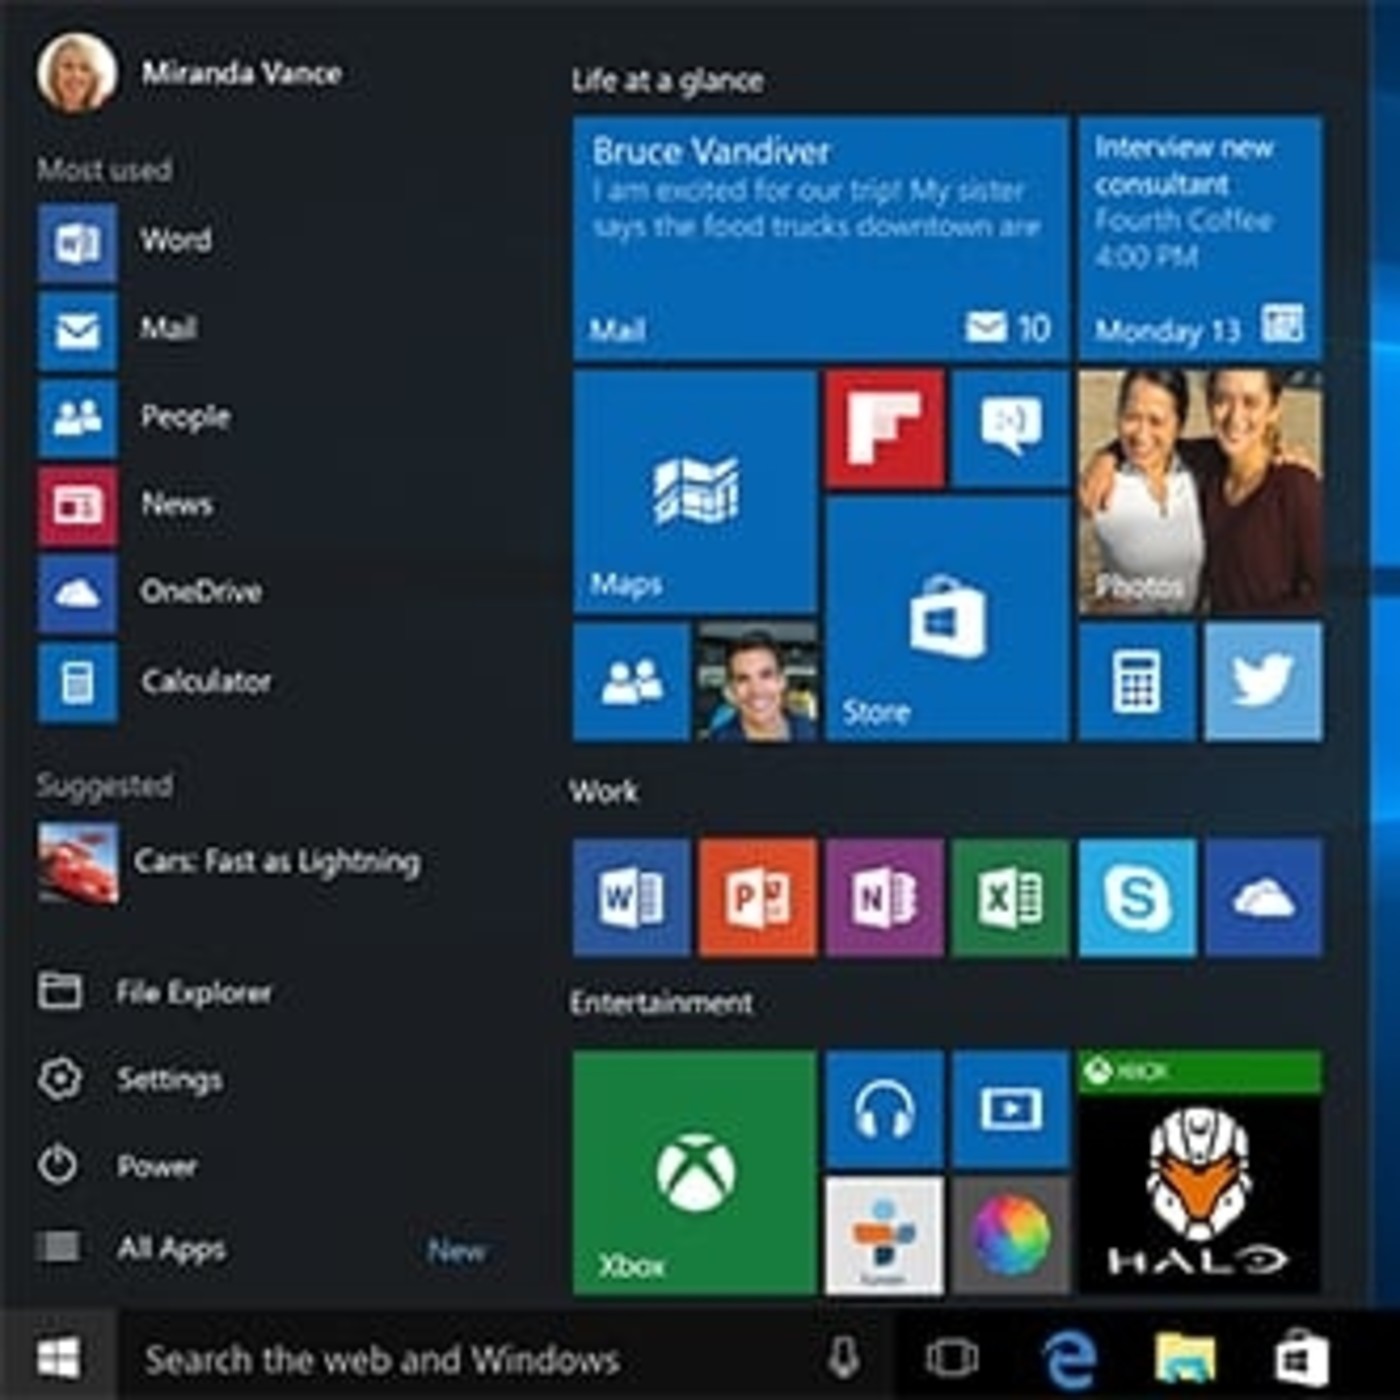Open the small calculator tile beside Twitter
This screenshot has width=1400, height=1400.
[1137, 681]
